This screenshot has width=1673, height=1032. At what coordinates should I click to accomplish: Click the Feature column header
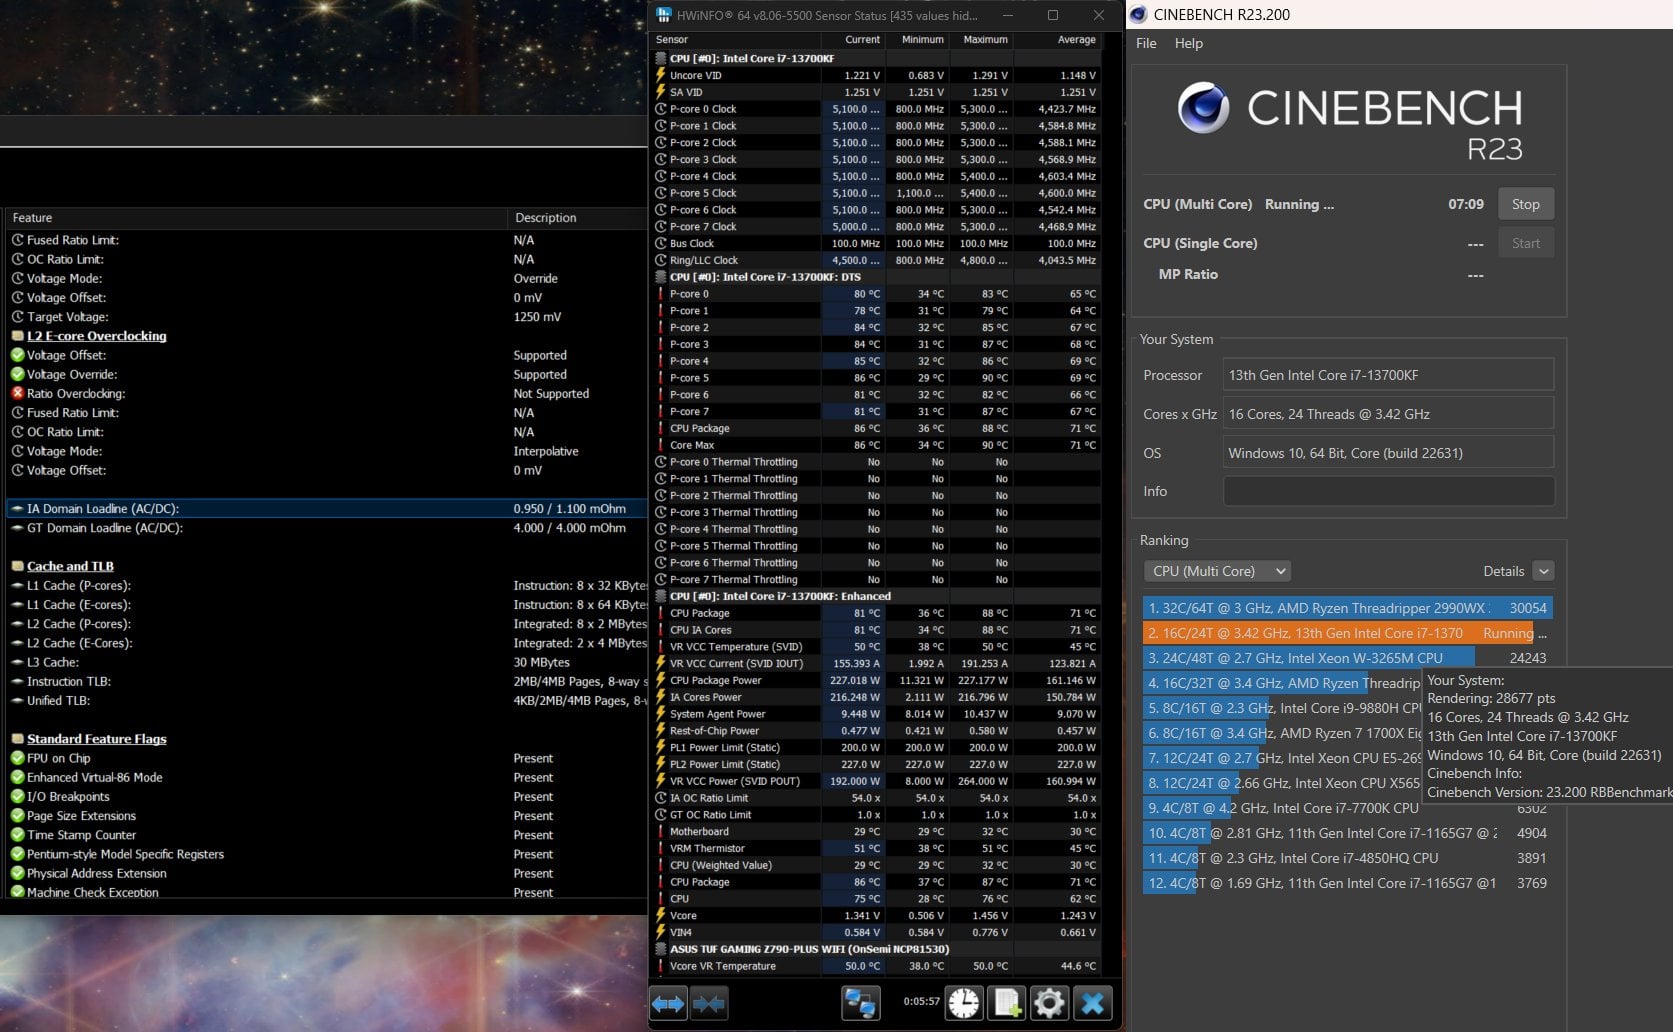click(32, 218)
